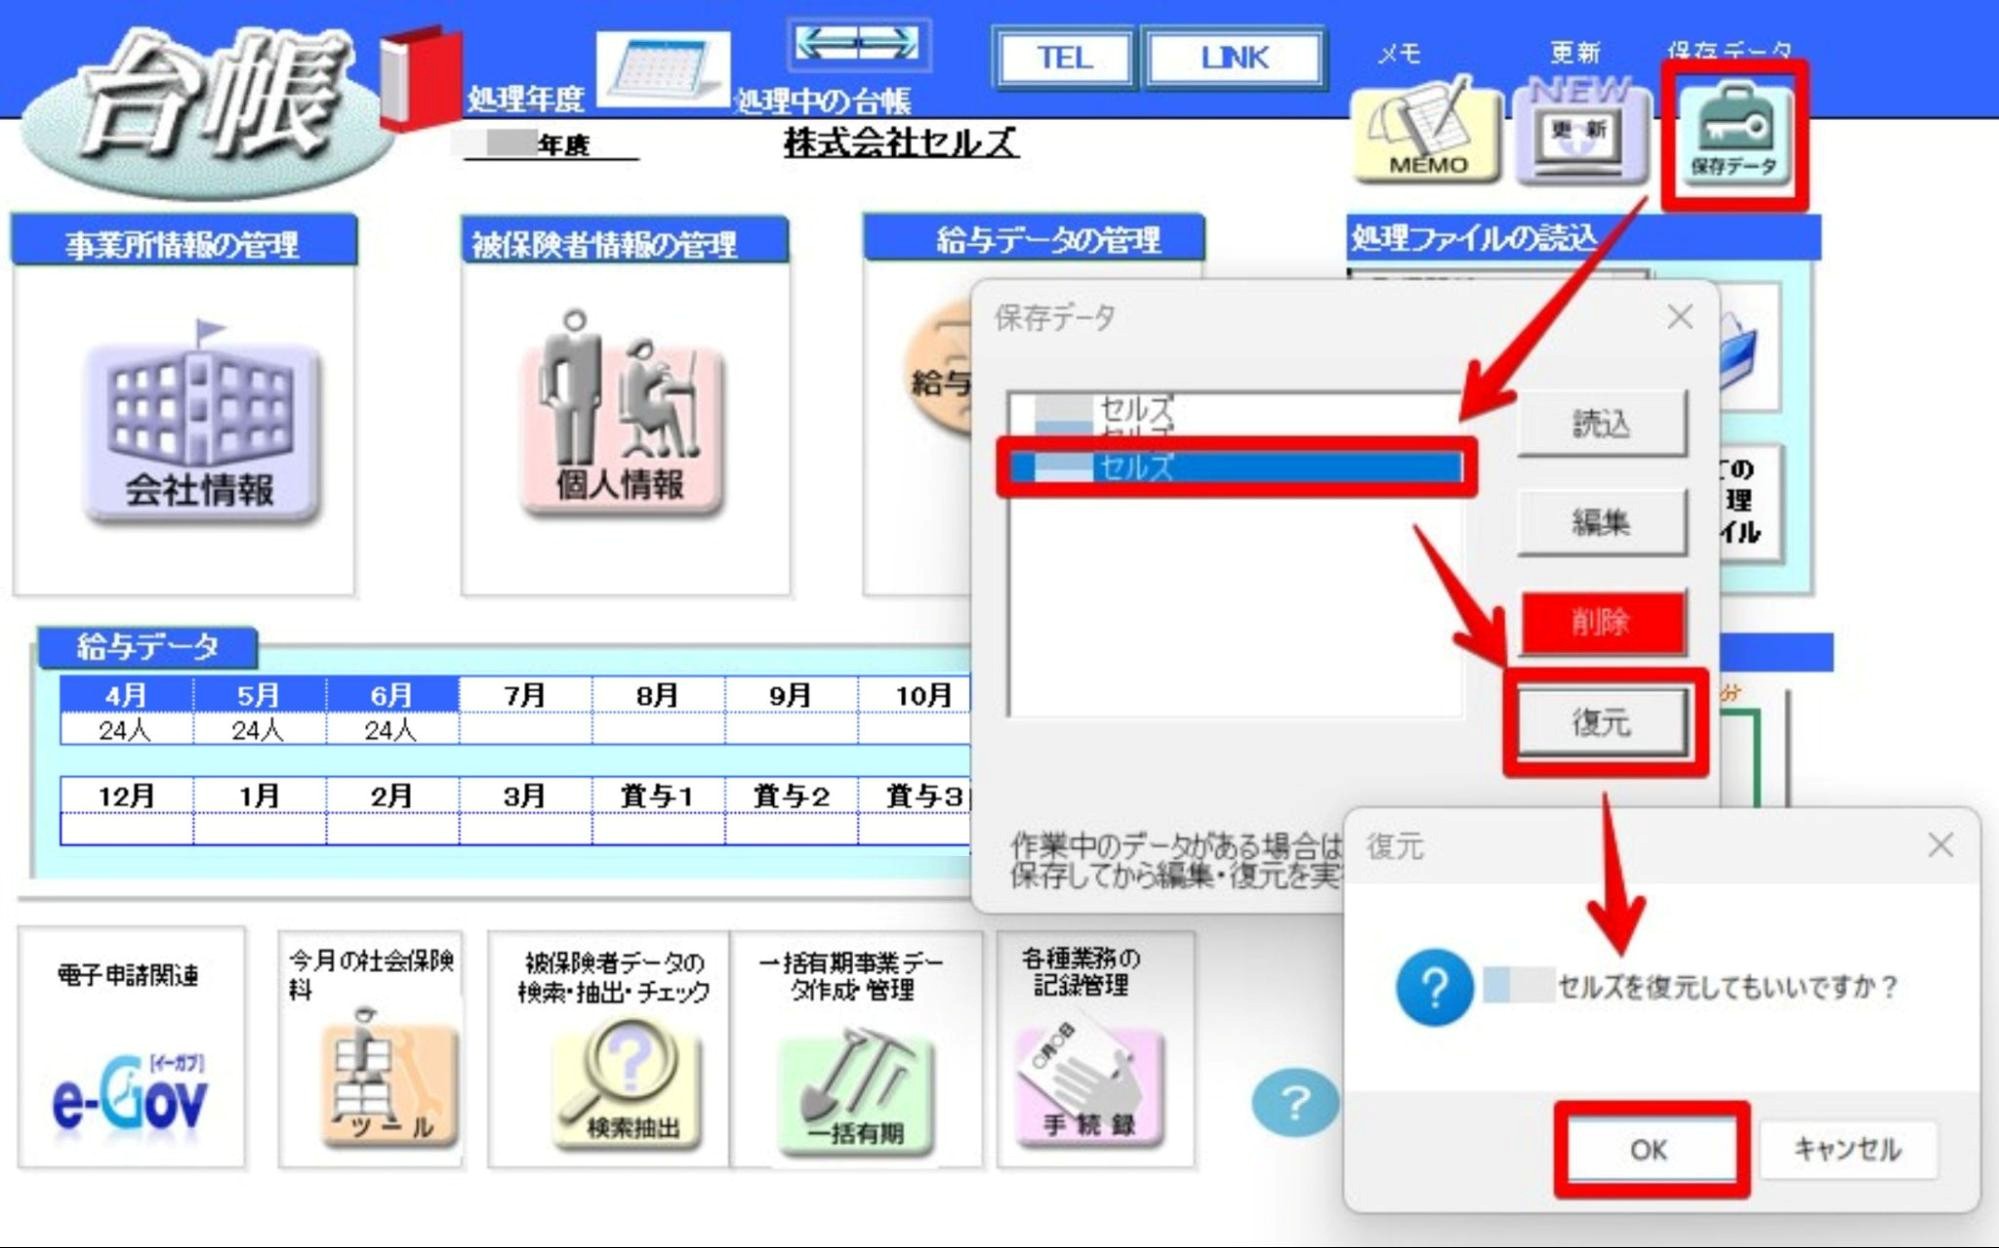Close the 保存データ dialog
The image size is (1999, 1248).
coord(1680,317)
